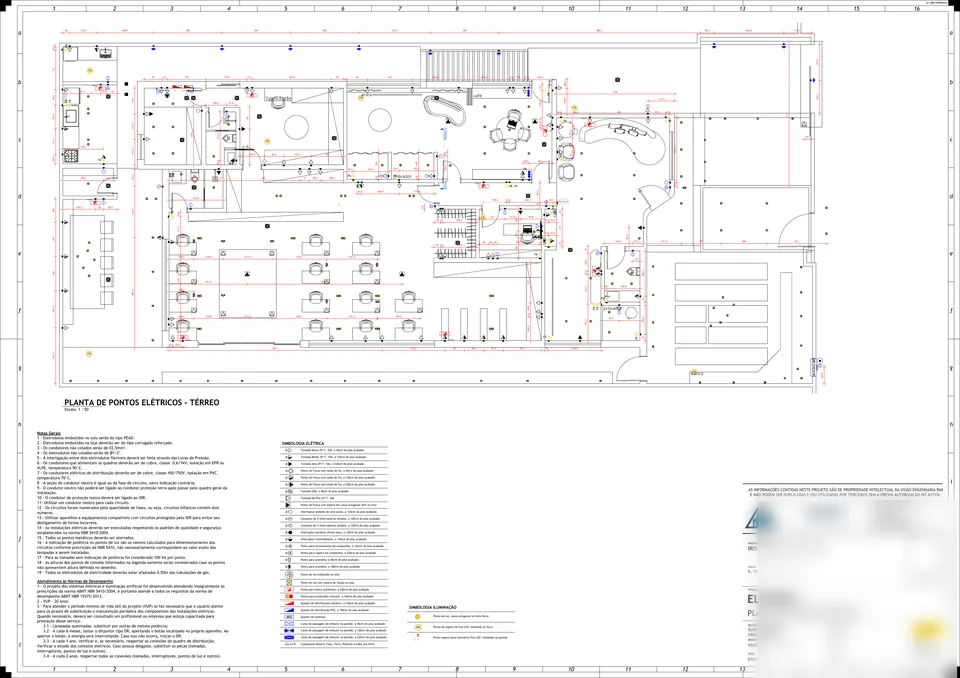Select the yellow Ponto de luz symbol under Simbologia Iluminação
Screen dimensions: 960x678
pyautogui.click(x=417, y=617)
